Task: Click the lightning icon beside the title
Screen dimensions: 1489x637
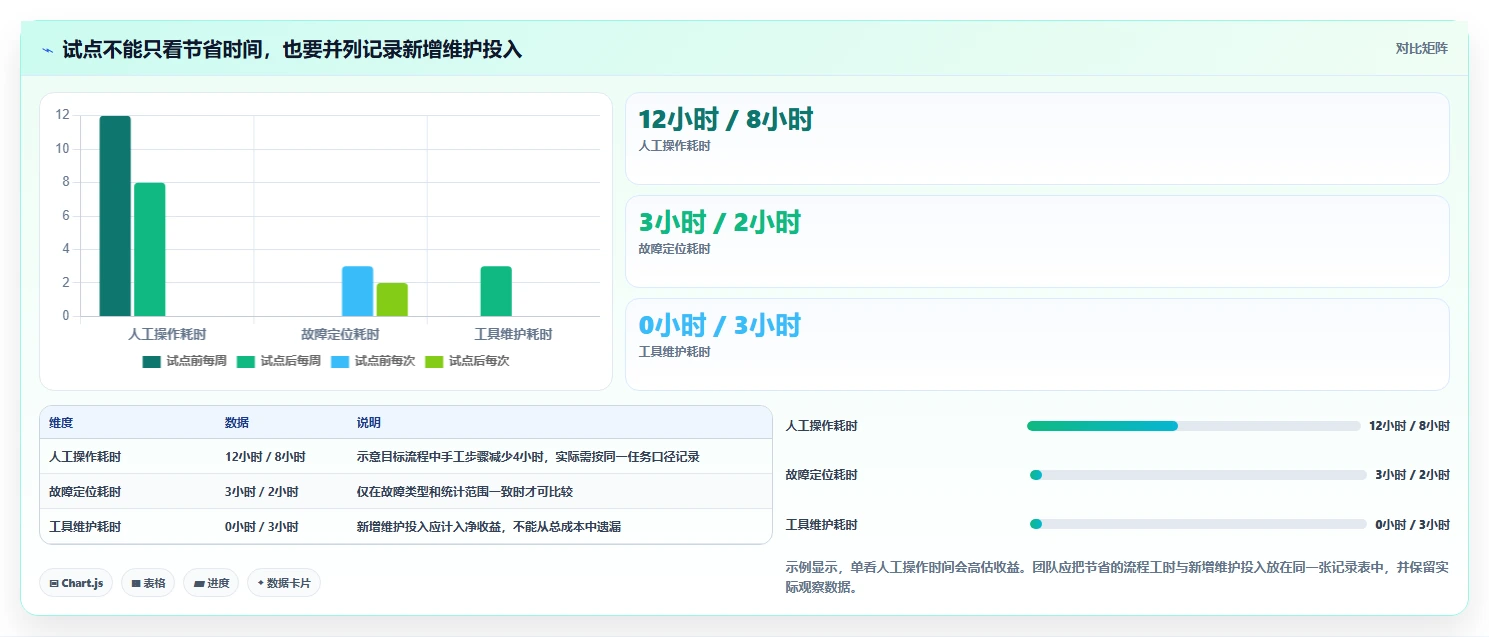Action: [x=48, y=50]
